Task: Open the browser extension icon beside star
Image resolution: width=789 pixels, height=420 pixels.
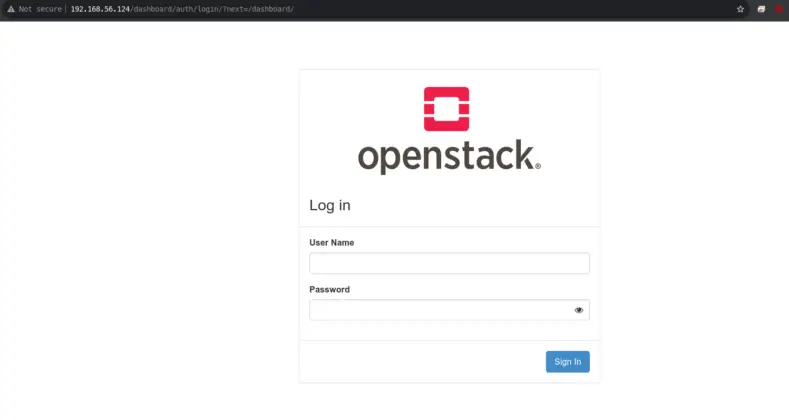Action: pos(761,9)
